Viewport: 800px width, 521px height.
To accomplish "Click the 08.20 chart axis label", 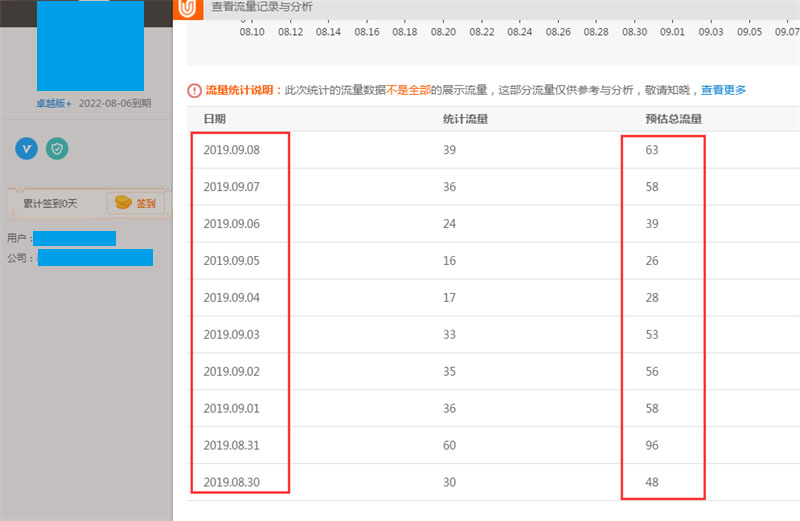I will tap(443, 32).
